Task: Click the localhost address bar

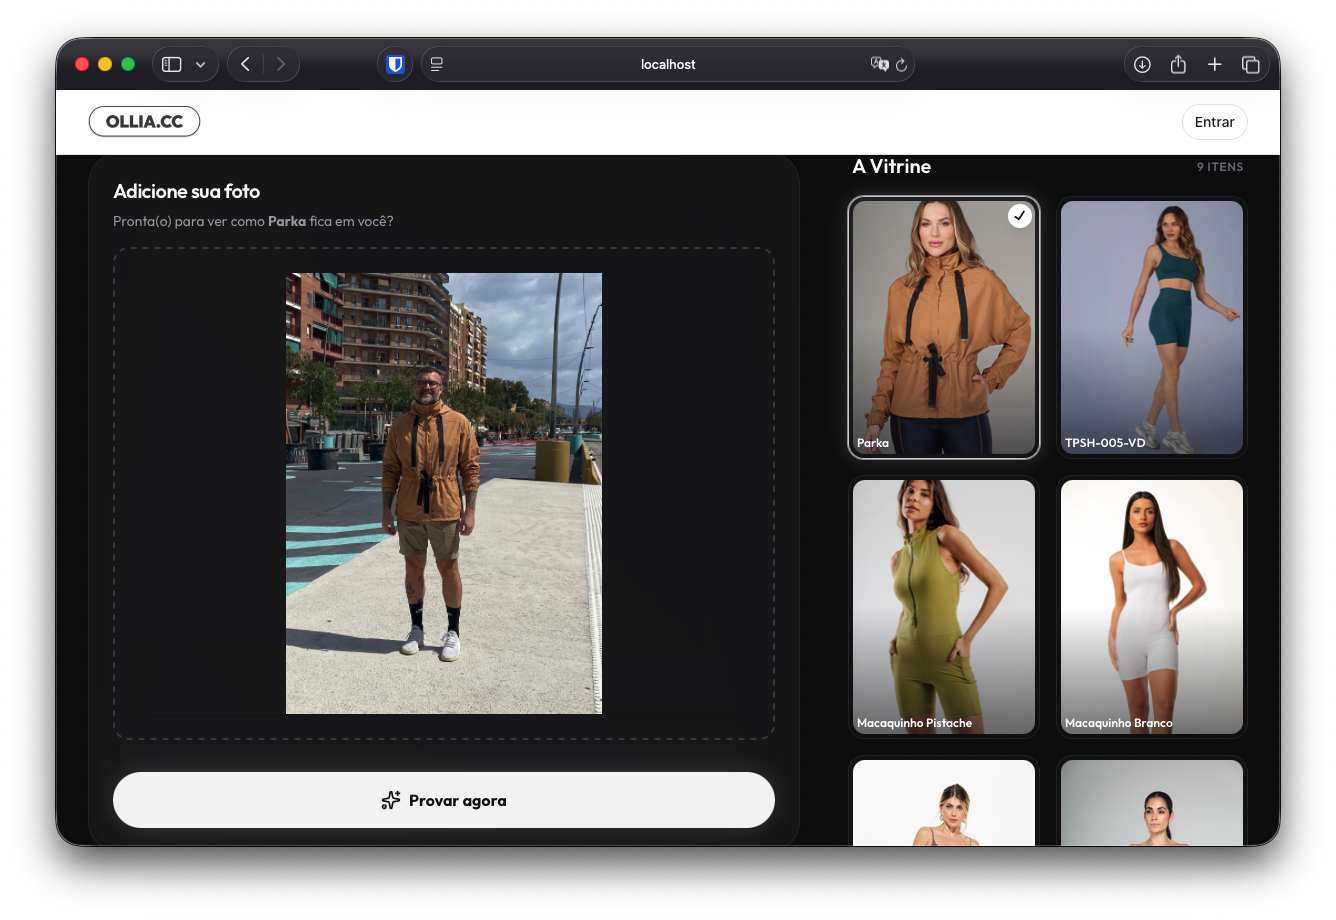Action: tap(668, 64)
